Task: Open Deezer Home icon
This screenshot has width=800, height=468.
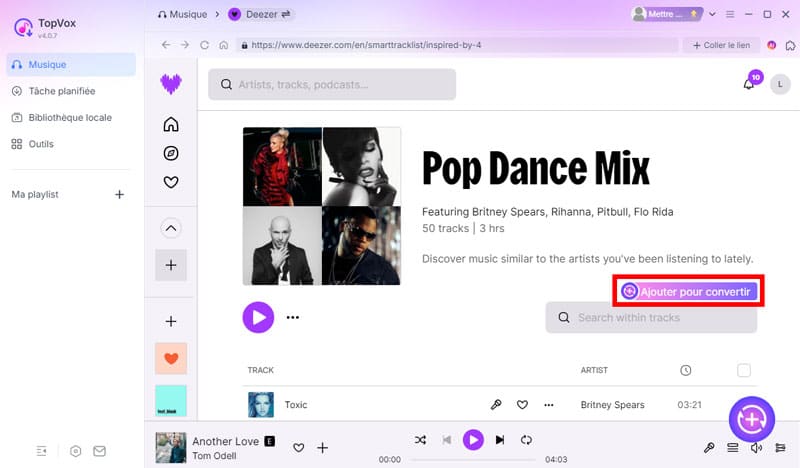Action: tap(171, 124)
